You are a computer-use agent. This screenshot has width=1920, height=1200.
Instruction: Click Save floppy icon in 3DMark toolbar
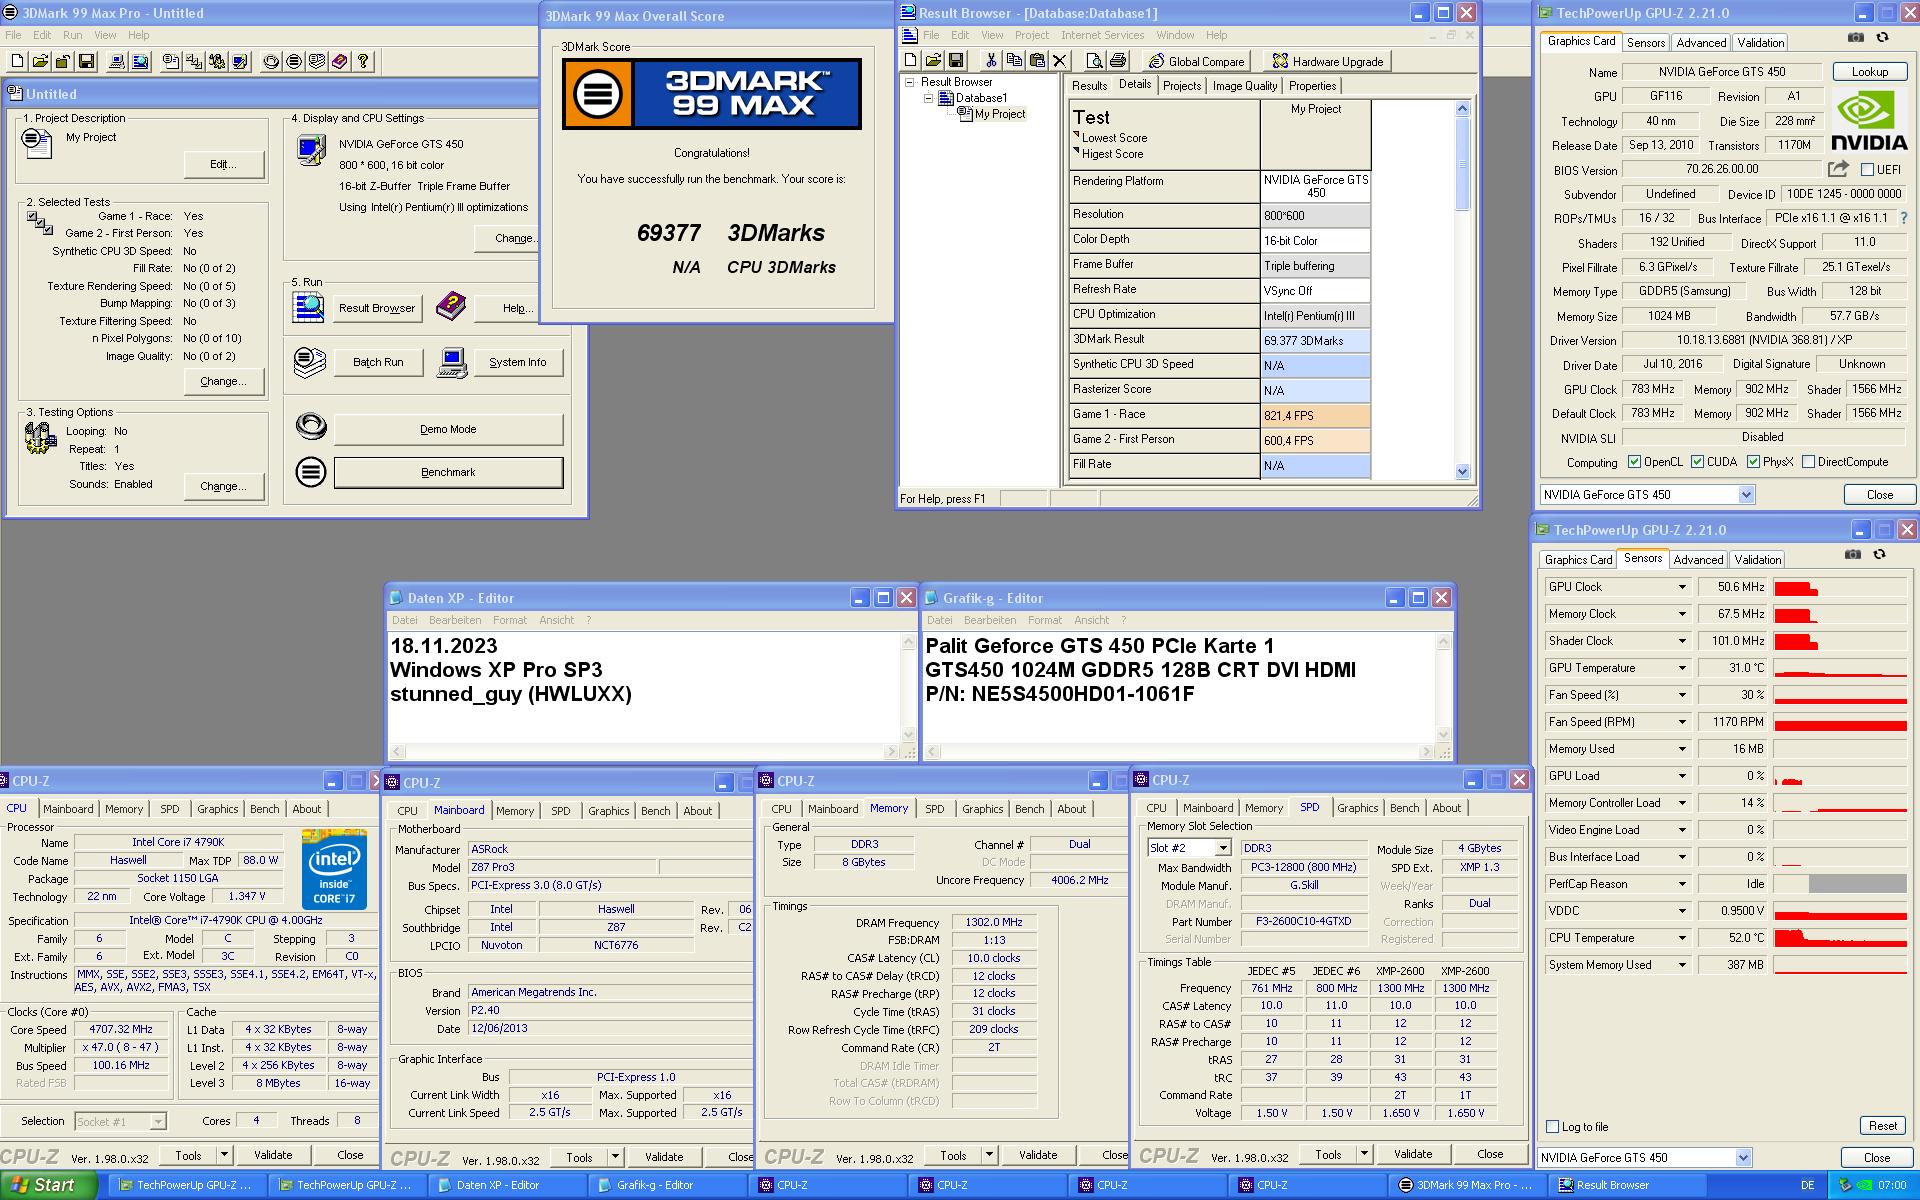pyautogui.click(x=86, y=62)
